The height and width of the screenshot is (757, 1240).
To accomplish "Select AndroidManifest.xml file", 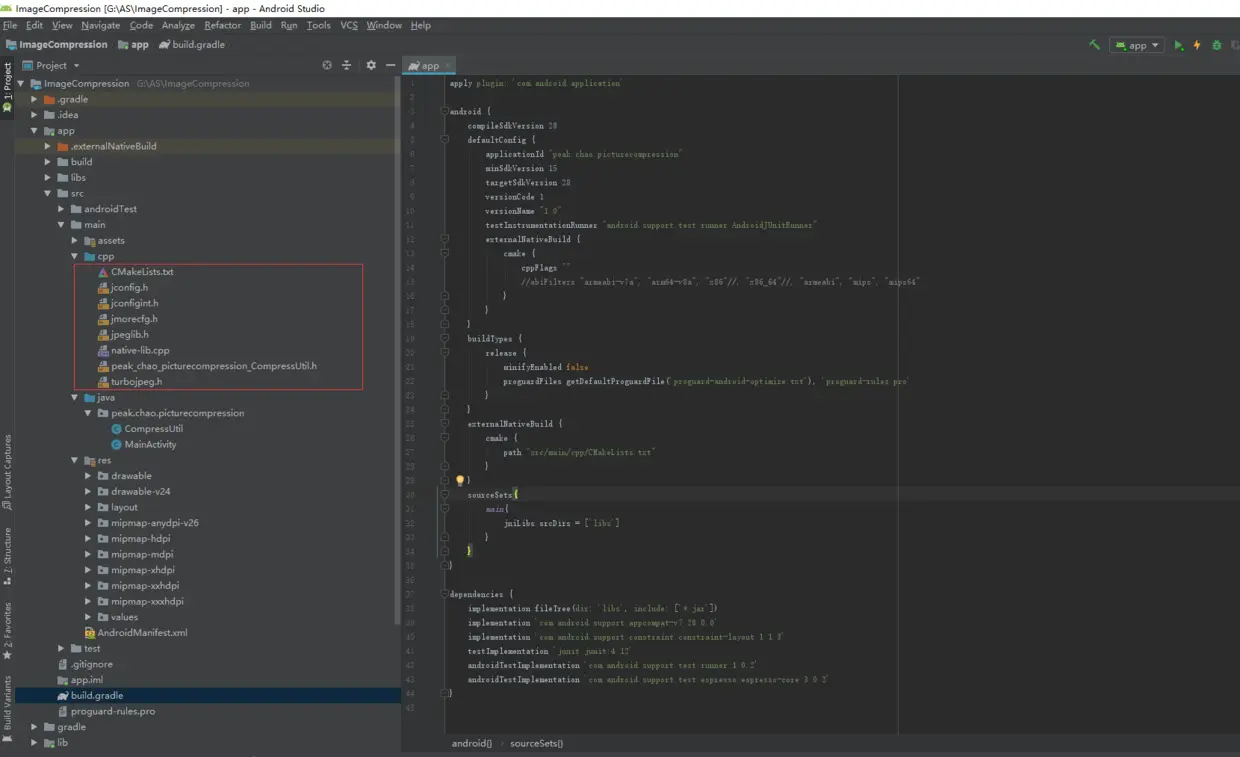I will (135, 632).
